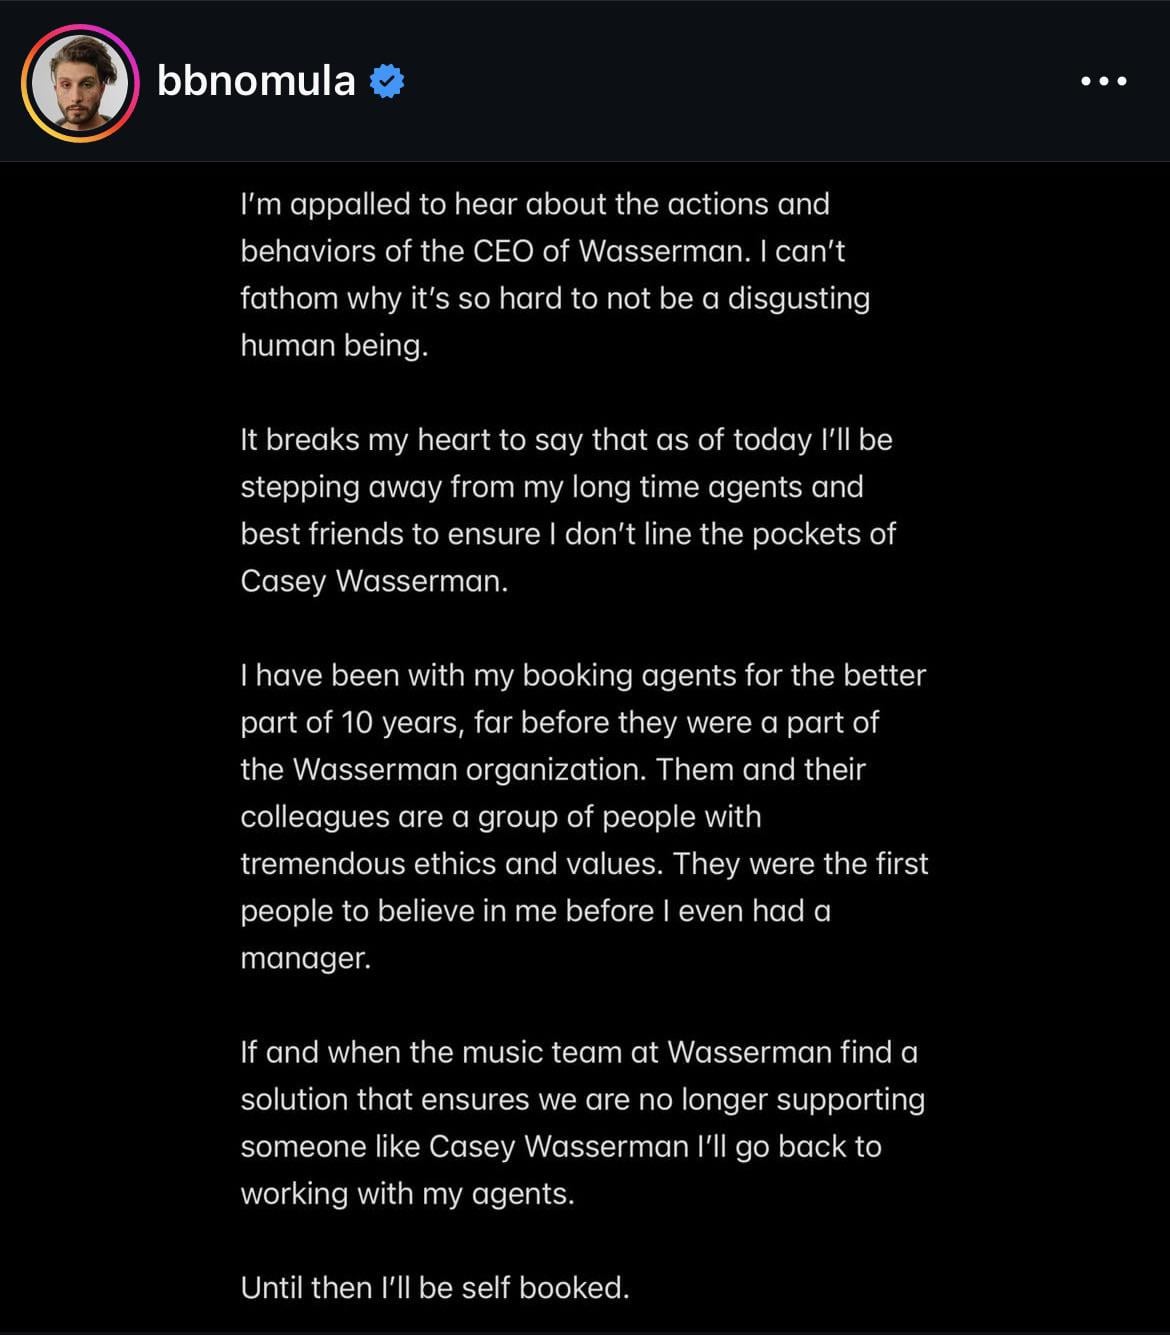Click the single word "manager."

305,958
